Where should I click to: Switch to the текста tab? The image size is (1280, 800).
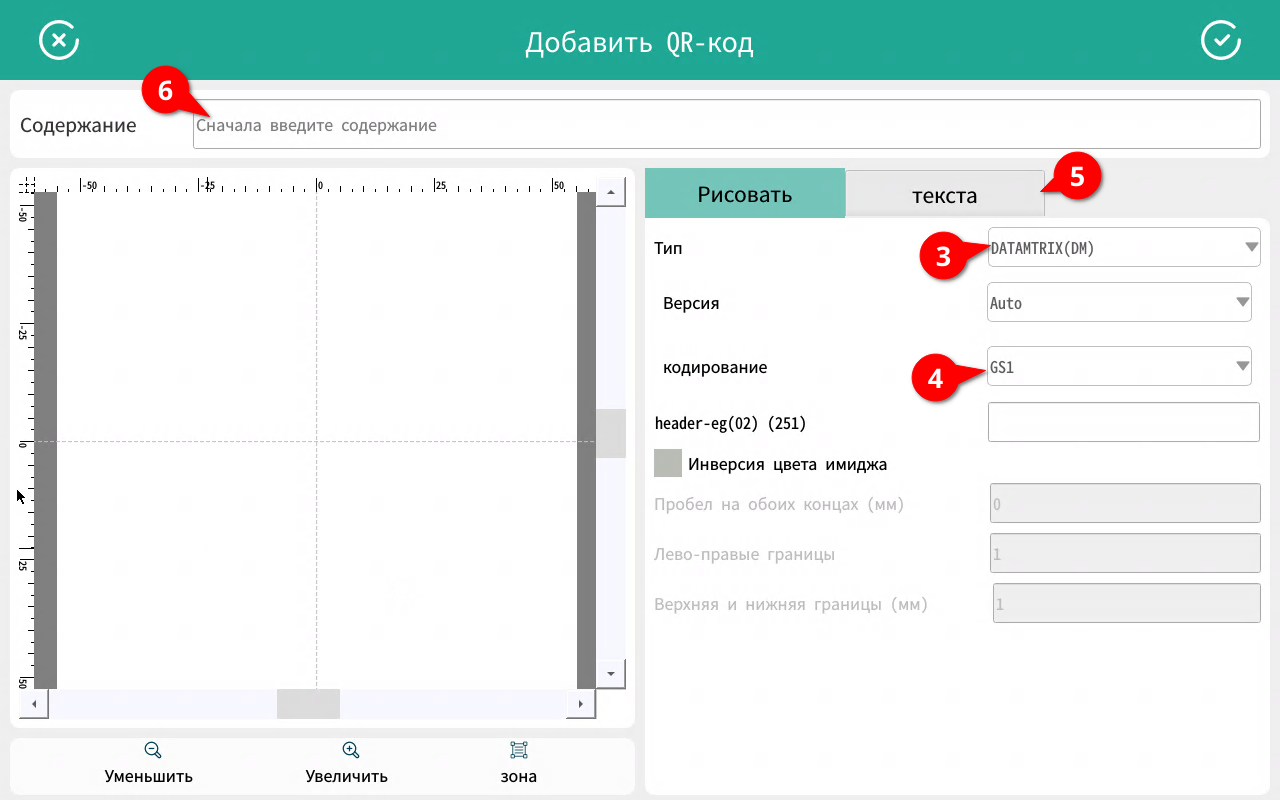[944, 195]
